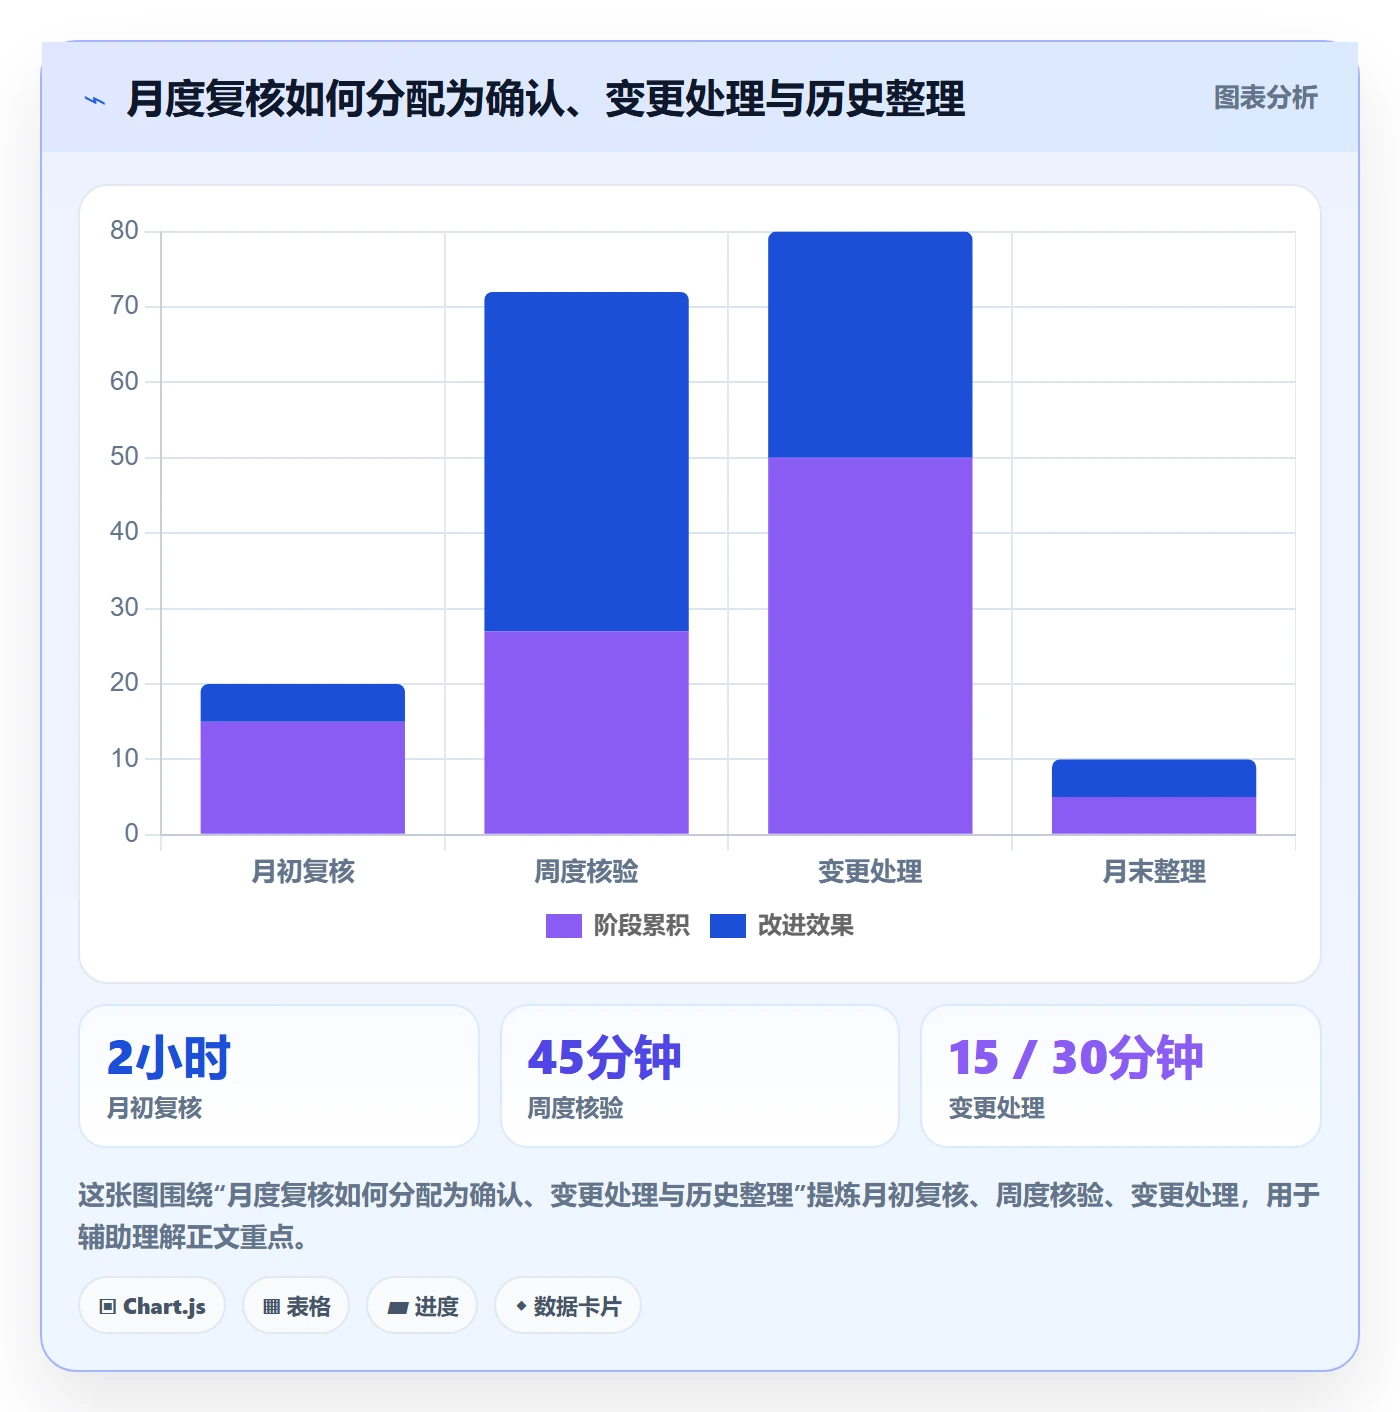Click purple segment of 月末整理 bar
Image resolution: width=1400 pixels, height=1412 pixels.
(x=1154, y=816)
